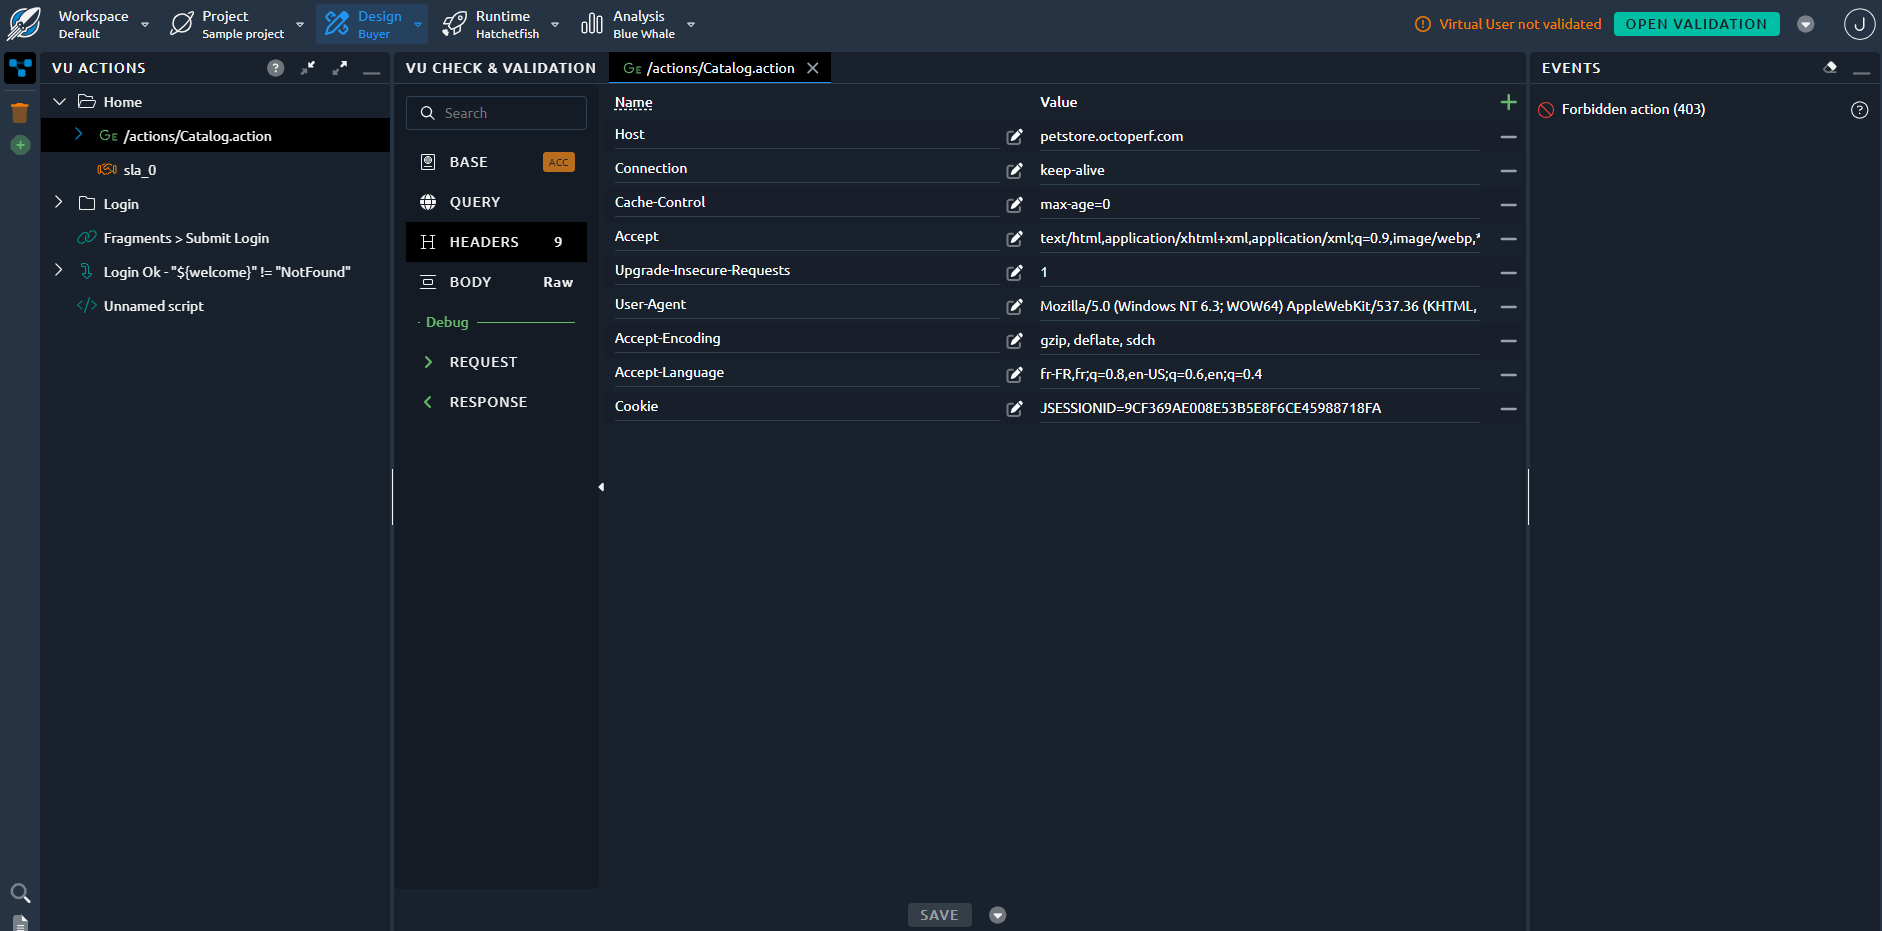Edit the Host header using its pencil icon
1882x931 pixels.
[1015, 136]
